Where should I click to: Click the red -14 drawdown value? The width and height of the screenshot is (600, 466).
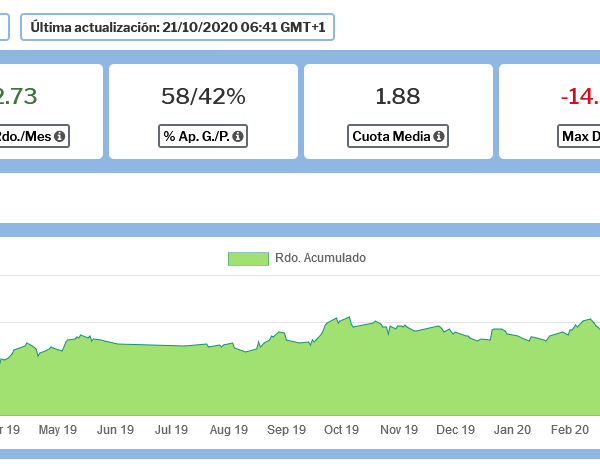580,96
